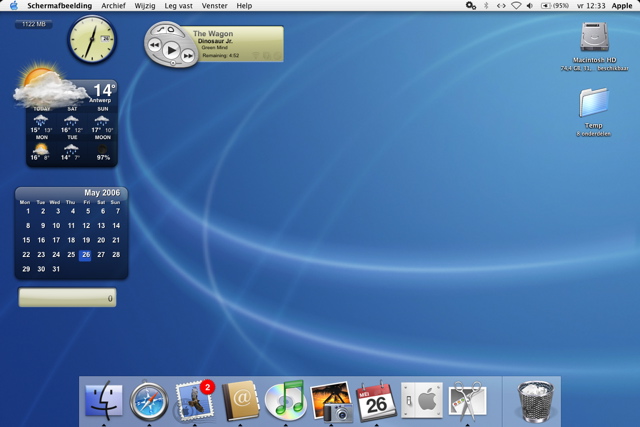Screen dimensions: 640x427
Task: Select May 26 in calendar widget
Action: 86,255
